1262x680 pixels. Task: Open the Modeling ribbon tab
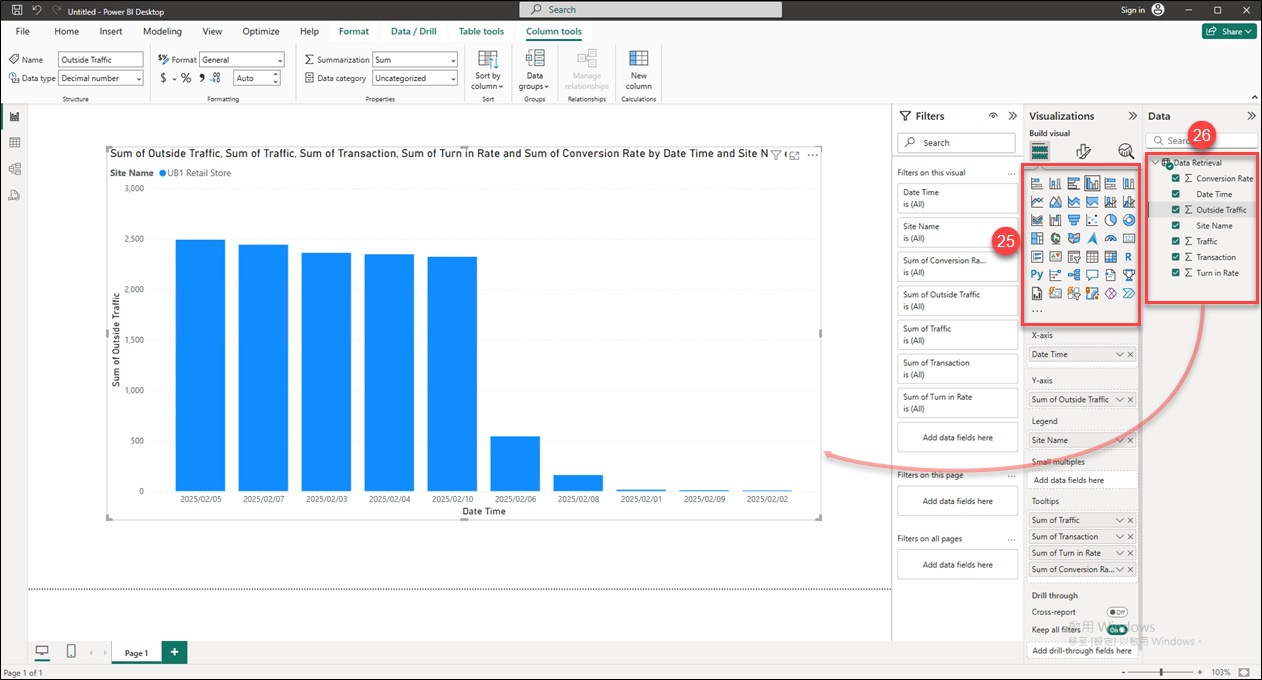pyautogui.click(x=162, y=32)
